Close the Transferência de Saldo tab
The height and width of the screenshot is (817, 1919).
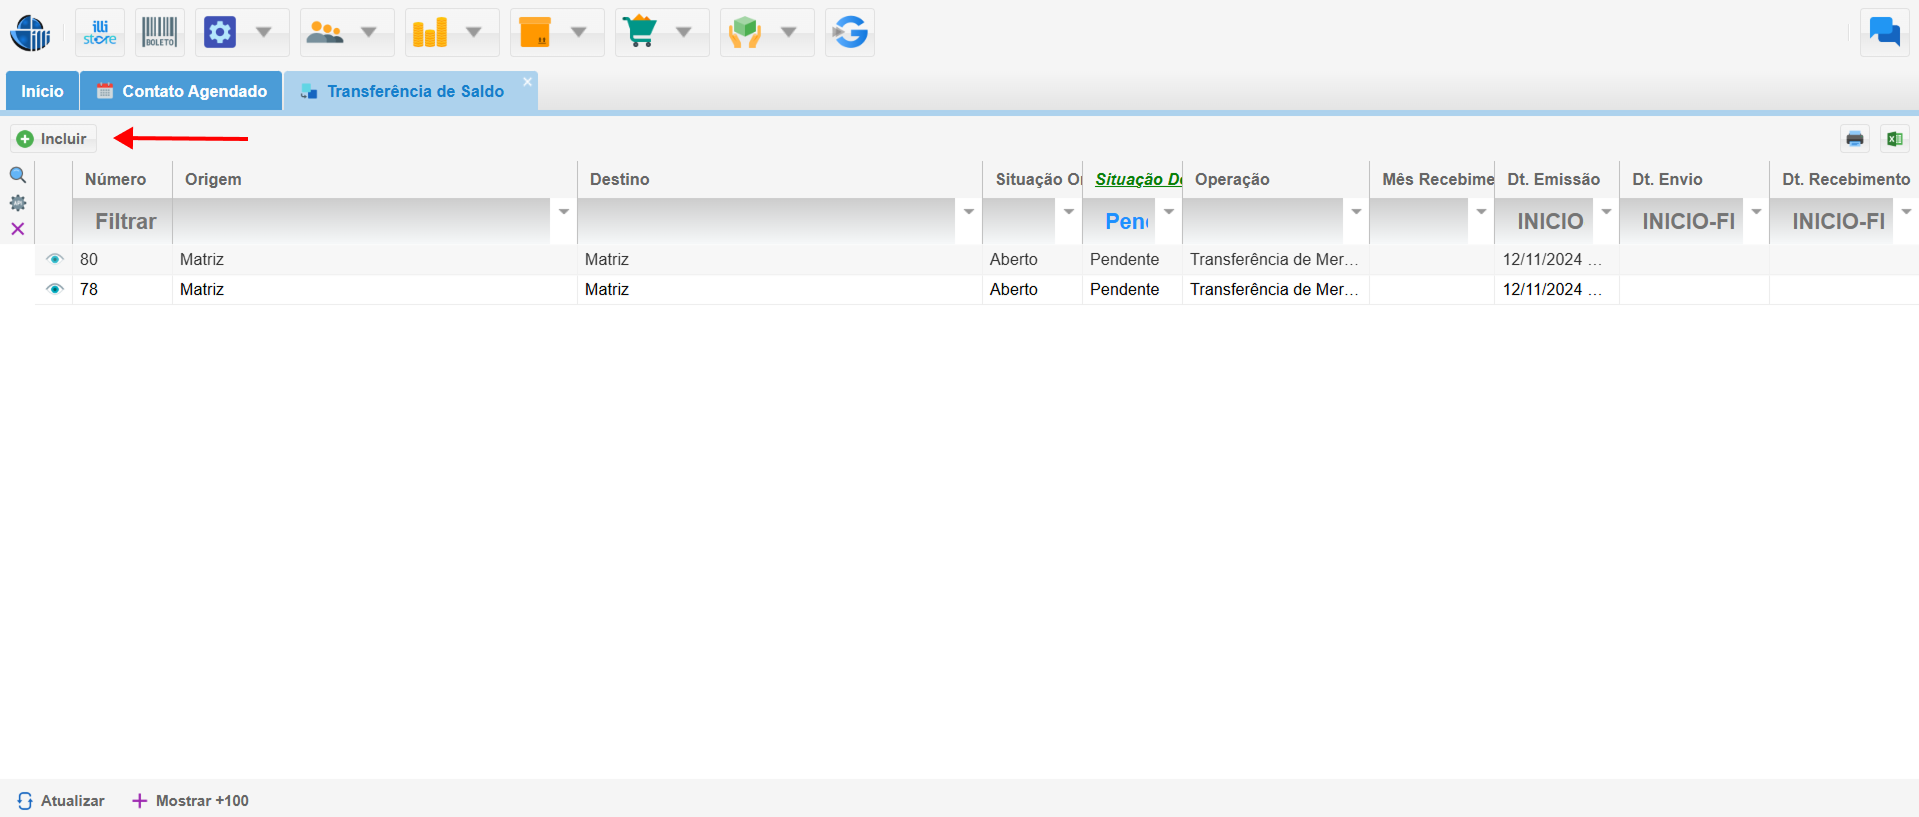click(x=528, y=82)
